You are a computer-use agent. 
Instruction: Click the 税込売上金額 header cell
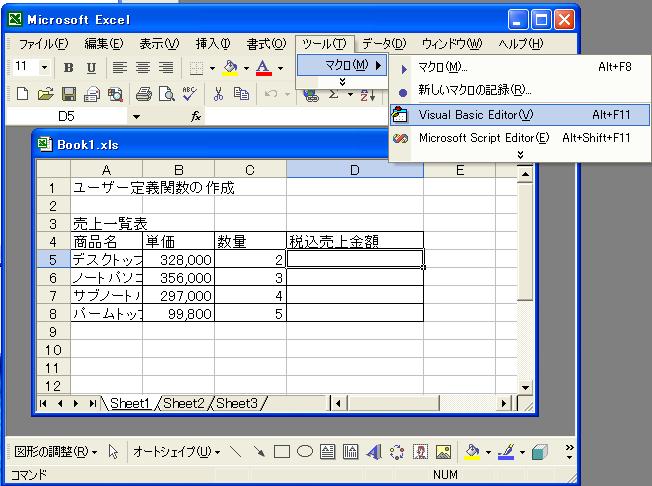click(355, 242)
